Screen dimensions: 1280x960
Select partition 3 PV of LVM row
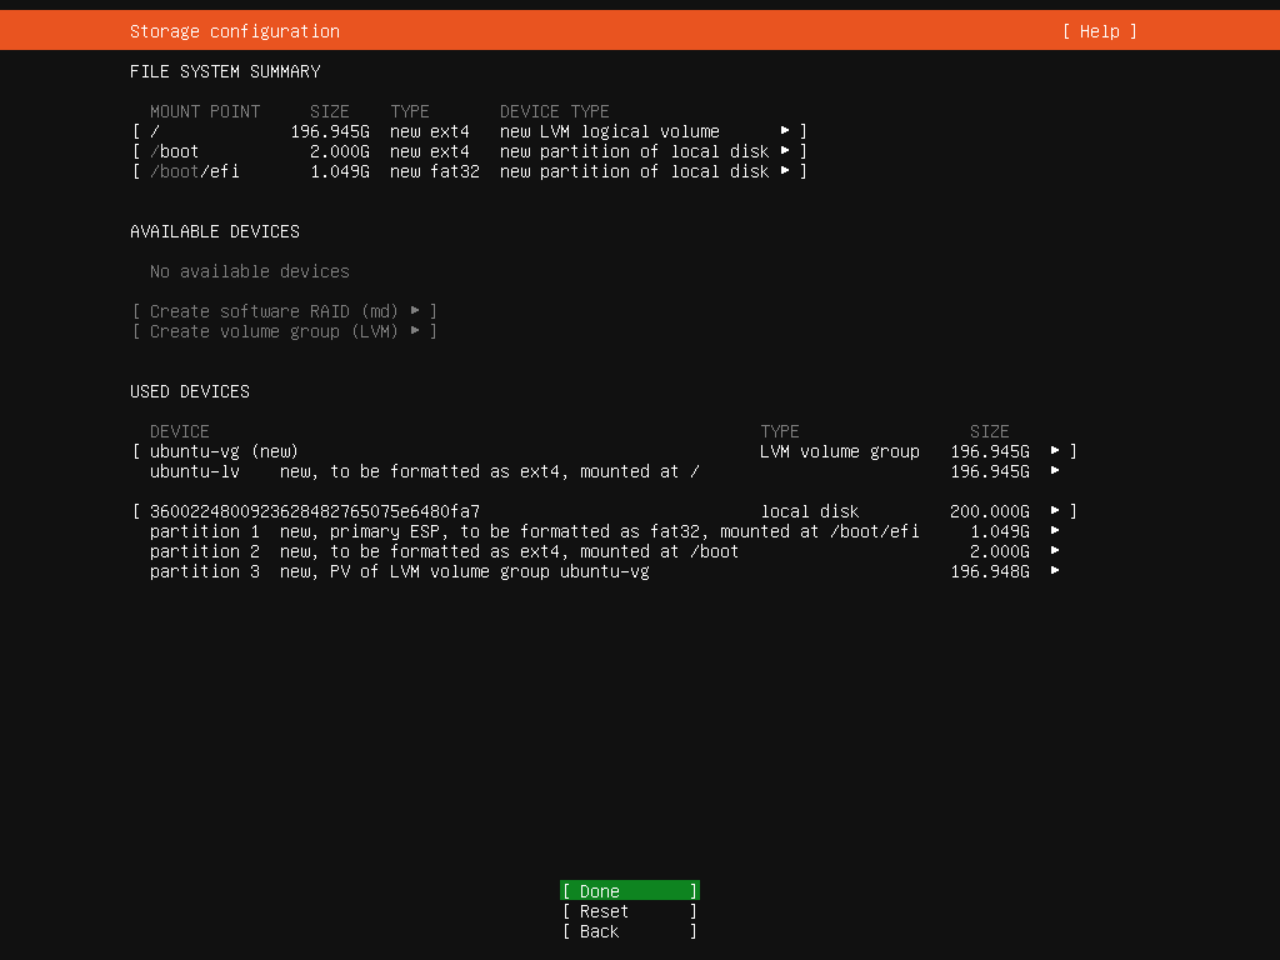point(604,571)
